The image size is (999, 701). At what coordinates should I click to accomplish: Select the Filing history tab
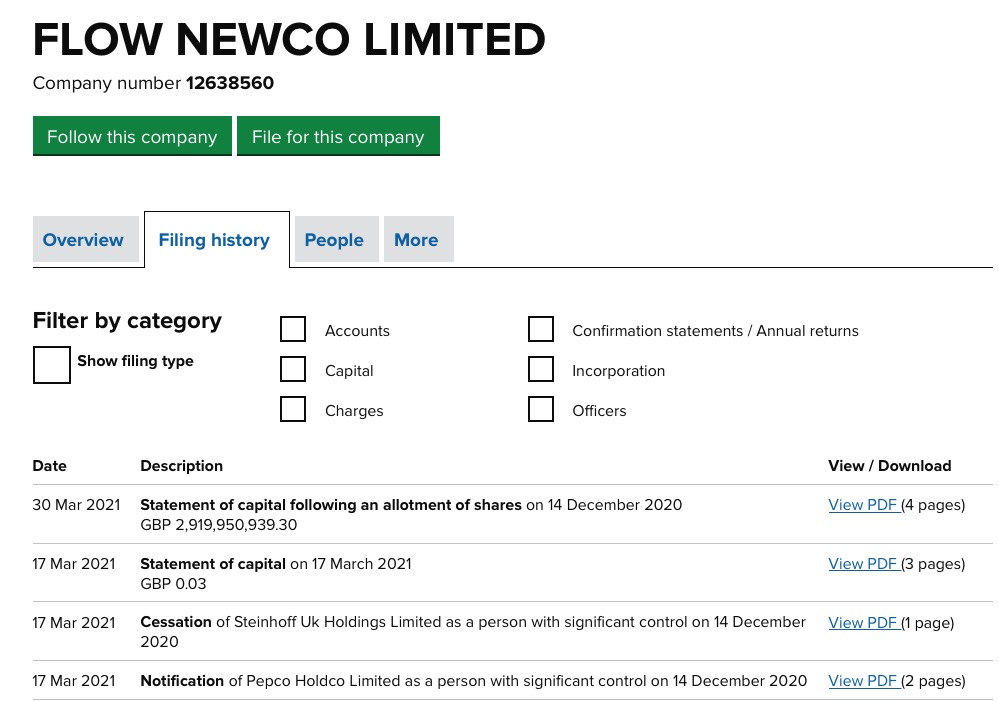point(215,240)
